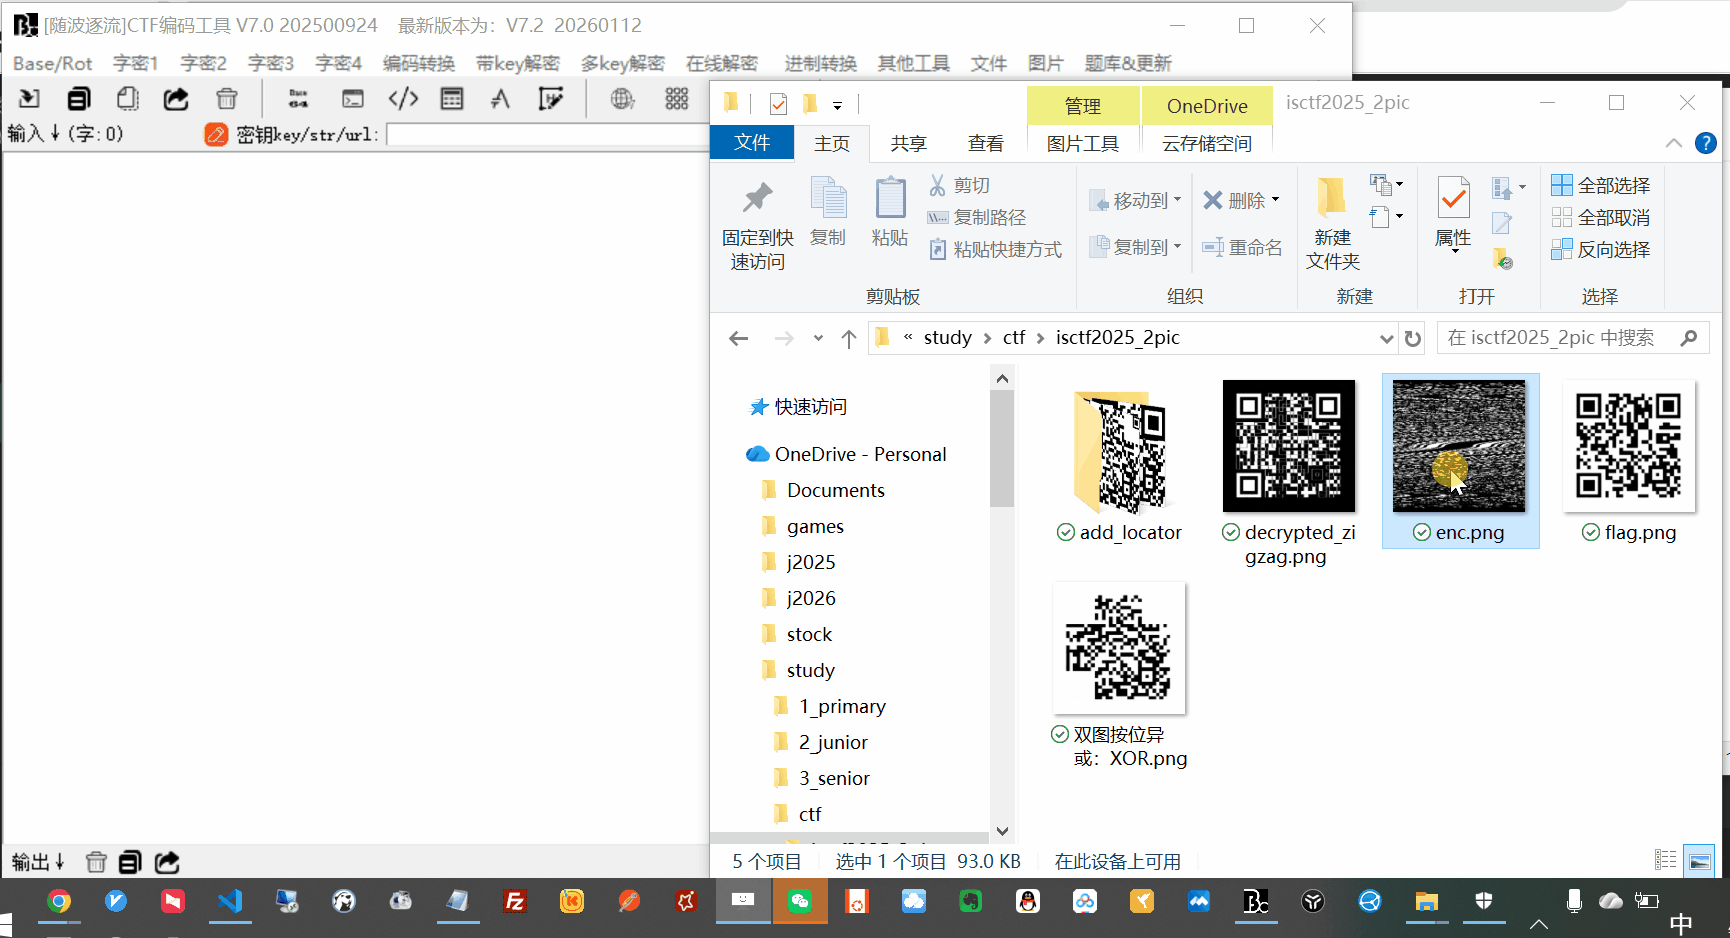Click the isctf2025_2pic search box
The width and height of the screenshot is (1730, 938).
pyautogui.click(x=1572, y=338)
